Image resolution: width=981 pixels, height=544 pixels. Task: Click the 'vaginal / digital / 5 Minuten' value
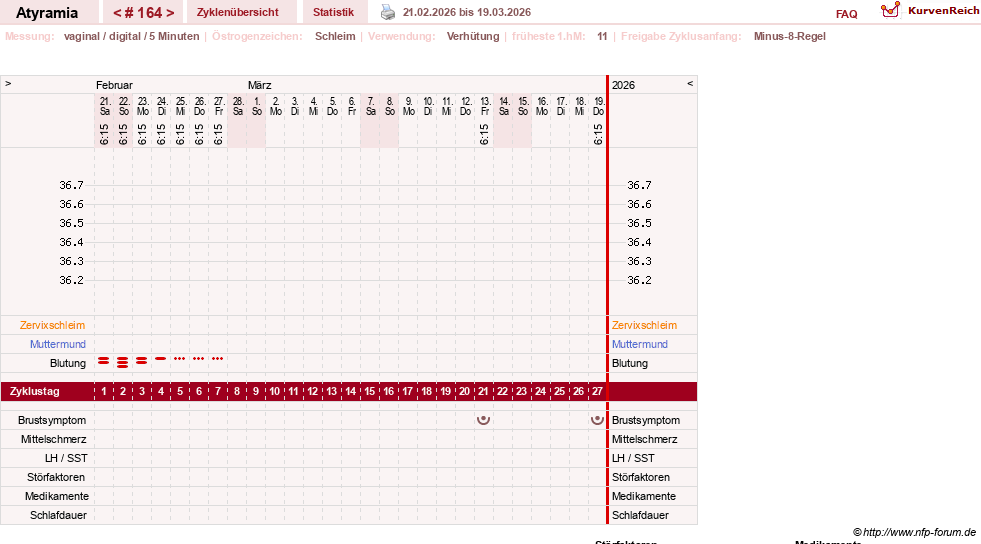tap(131, 36)
